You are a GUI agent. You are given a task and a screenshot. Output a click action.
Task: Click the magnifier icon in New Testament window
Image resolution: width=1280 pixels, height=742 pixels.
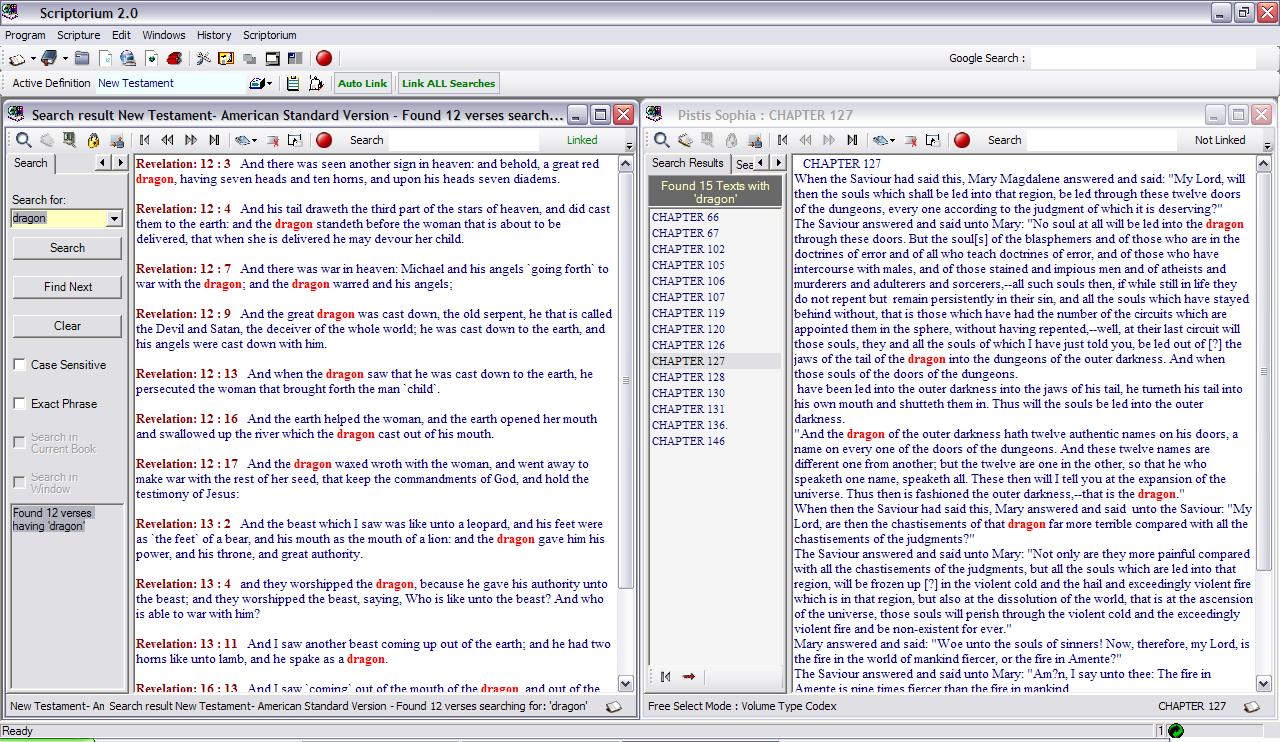pyautogui.click(x=23, y=140)
